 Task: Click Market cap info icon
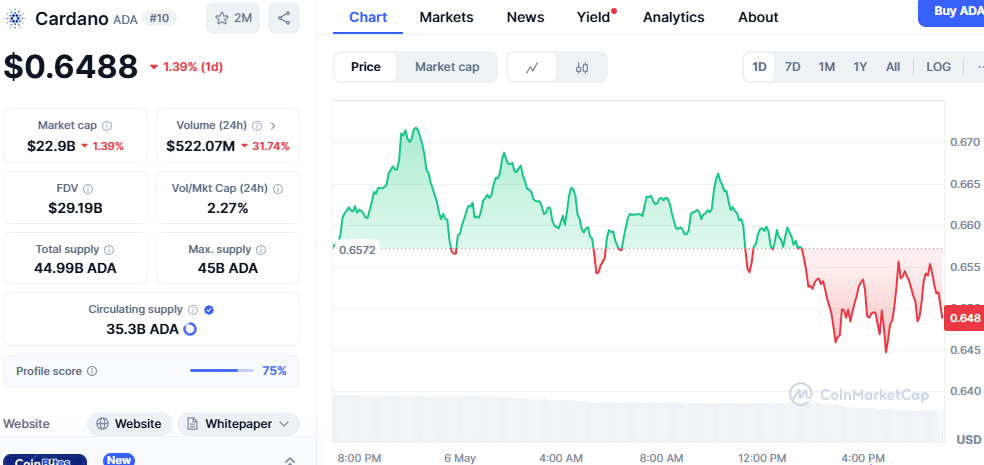pyautogui.click(x=107, y=126)
